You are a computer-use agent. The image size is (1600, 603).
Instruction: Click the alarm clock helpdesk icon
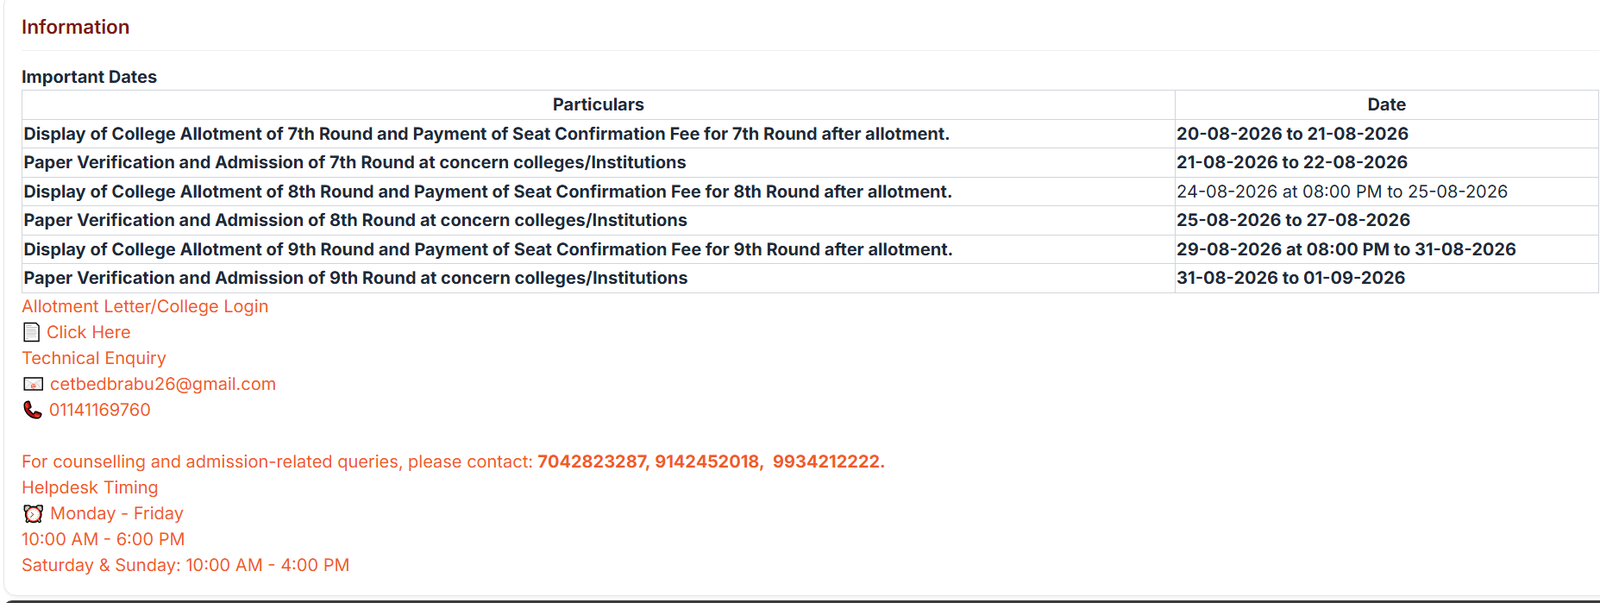(x=33, y=513)
